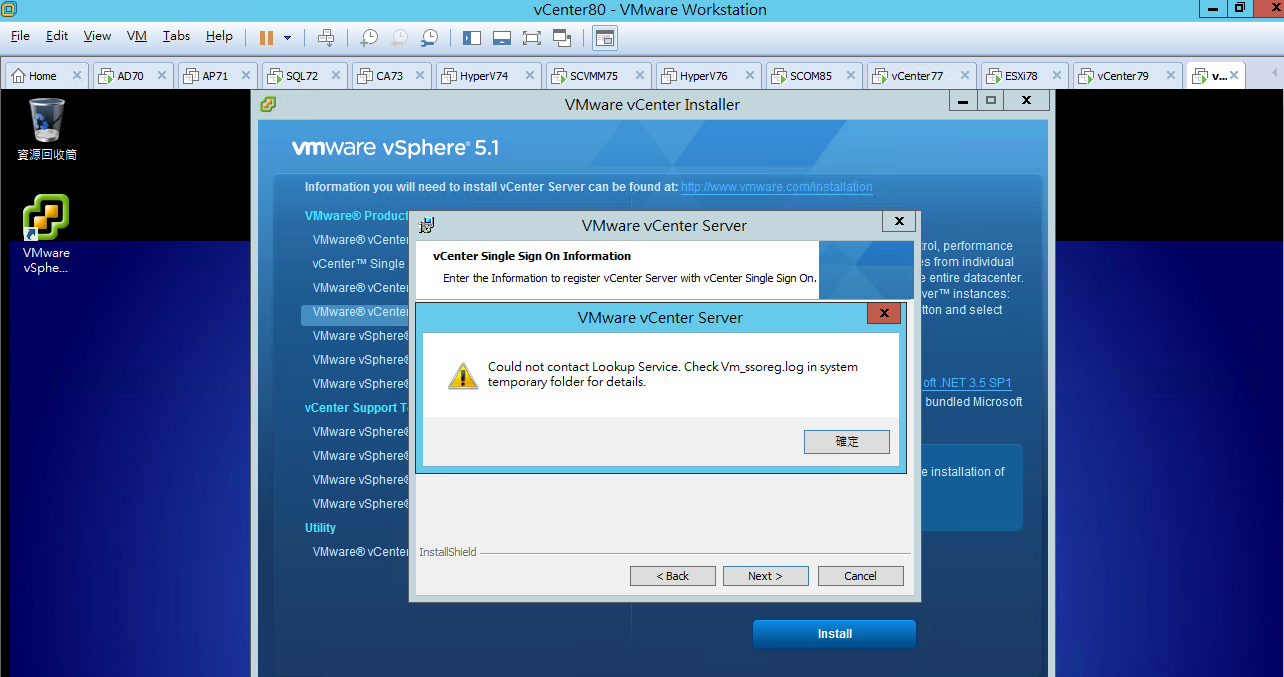
Task: Open the power options dropdown arrow beside pause
Action: (288, 38)
